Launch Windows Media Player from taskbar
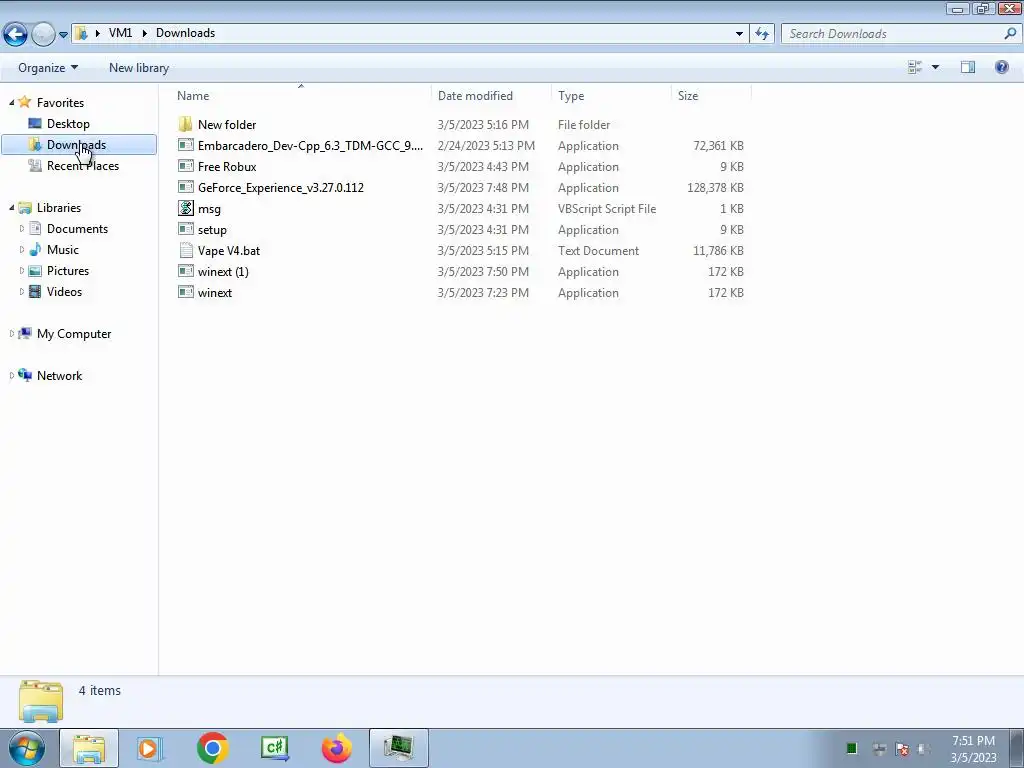 pos(150,748)
